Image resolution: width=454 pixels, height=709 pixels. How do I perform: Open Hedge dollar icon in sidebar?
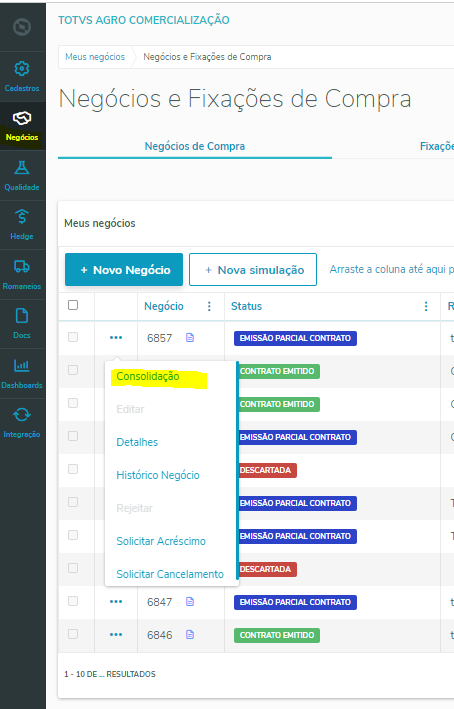(x=22, y=217)
